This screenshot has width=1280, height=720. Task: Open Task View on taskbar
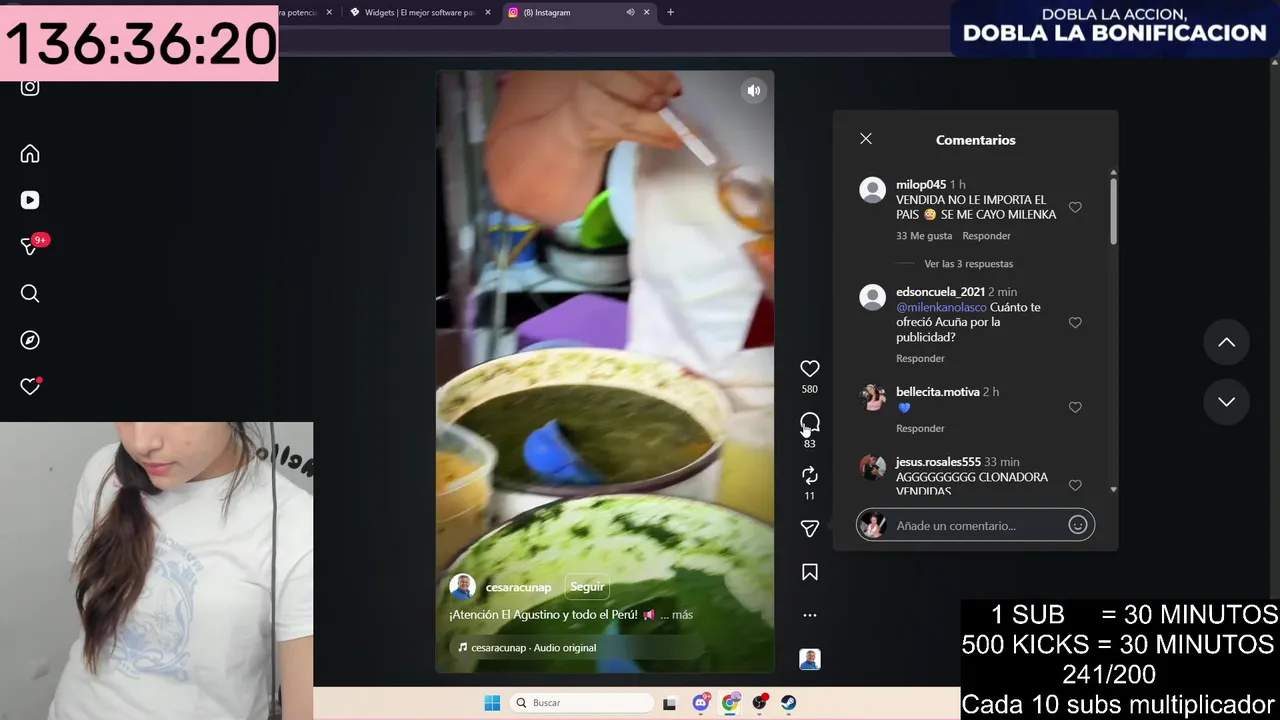pos(669,703)
